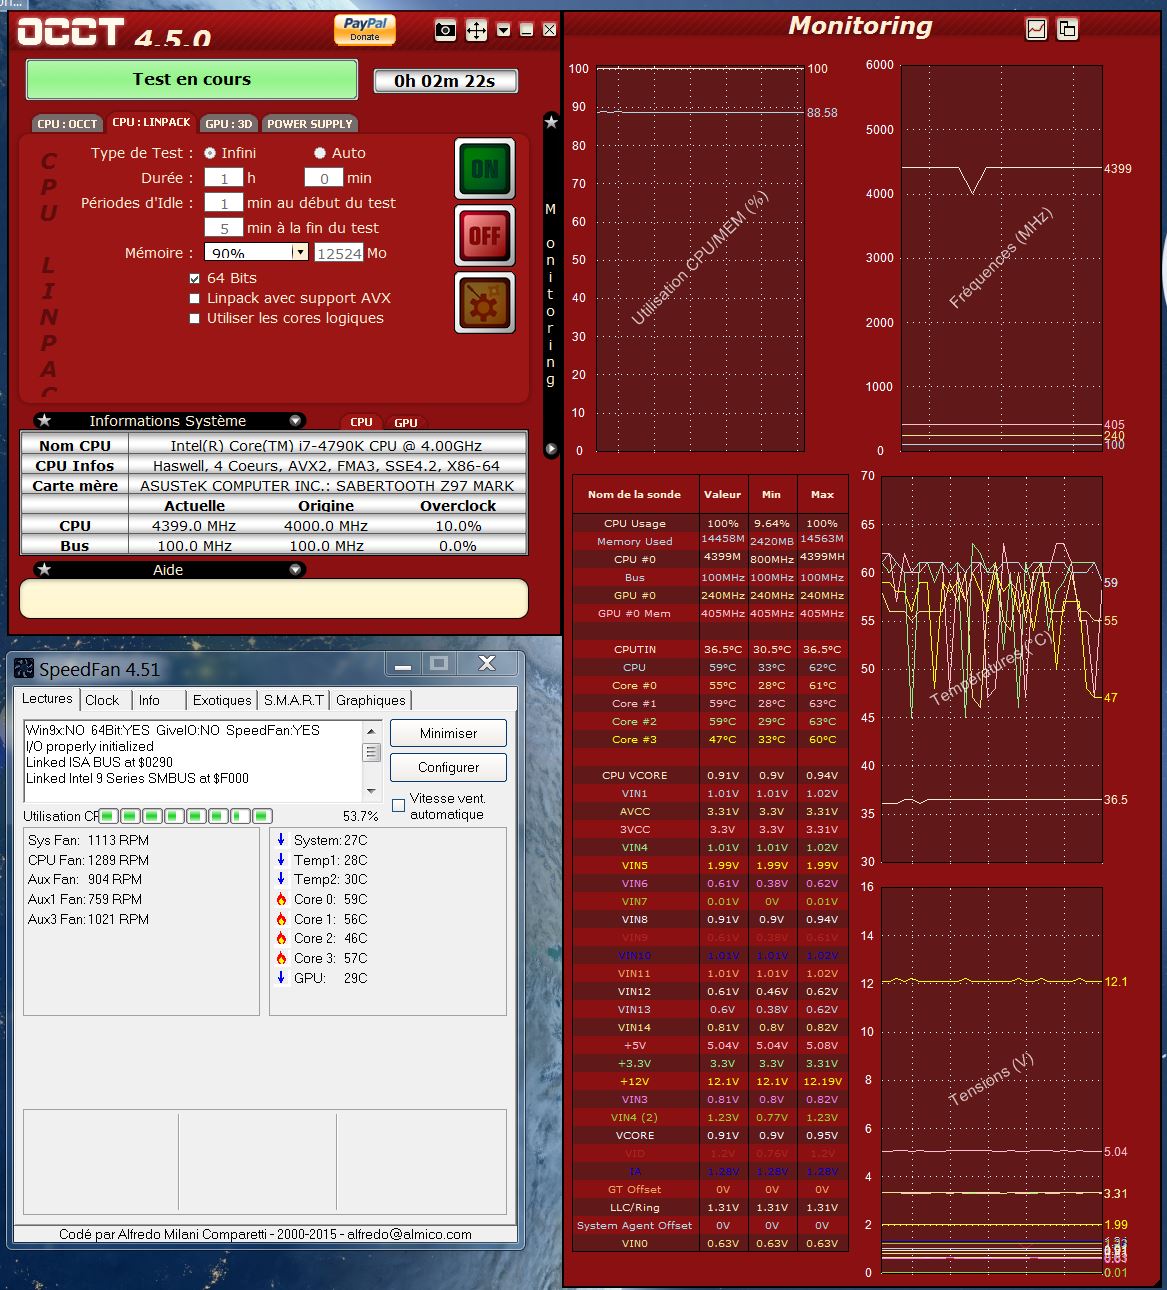
Task: Click the CPU VCORE row in sensor table
Action: 710,775
